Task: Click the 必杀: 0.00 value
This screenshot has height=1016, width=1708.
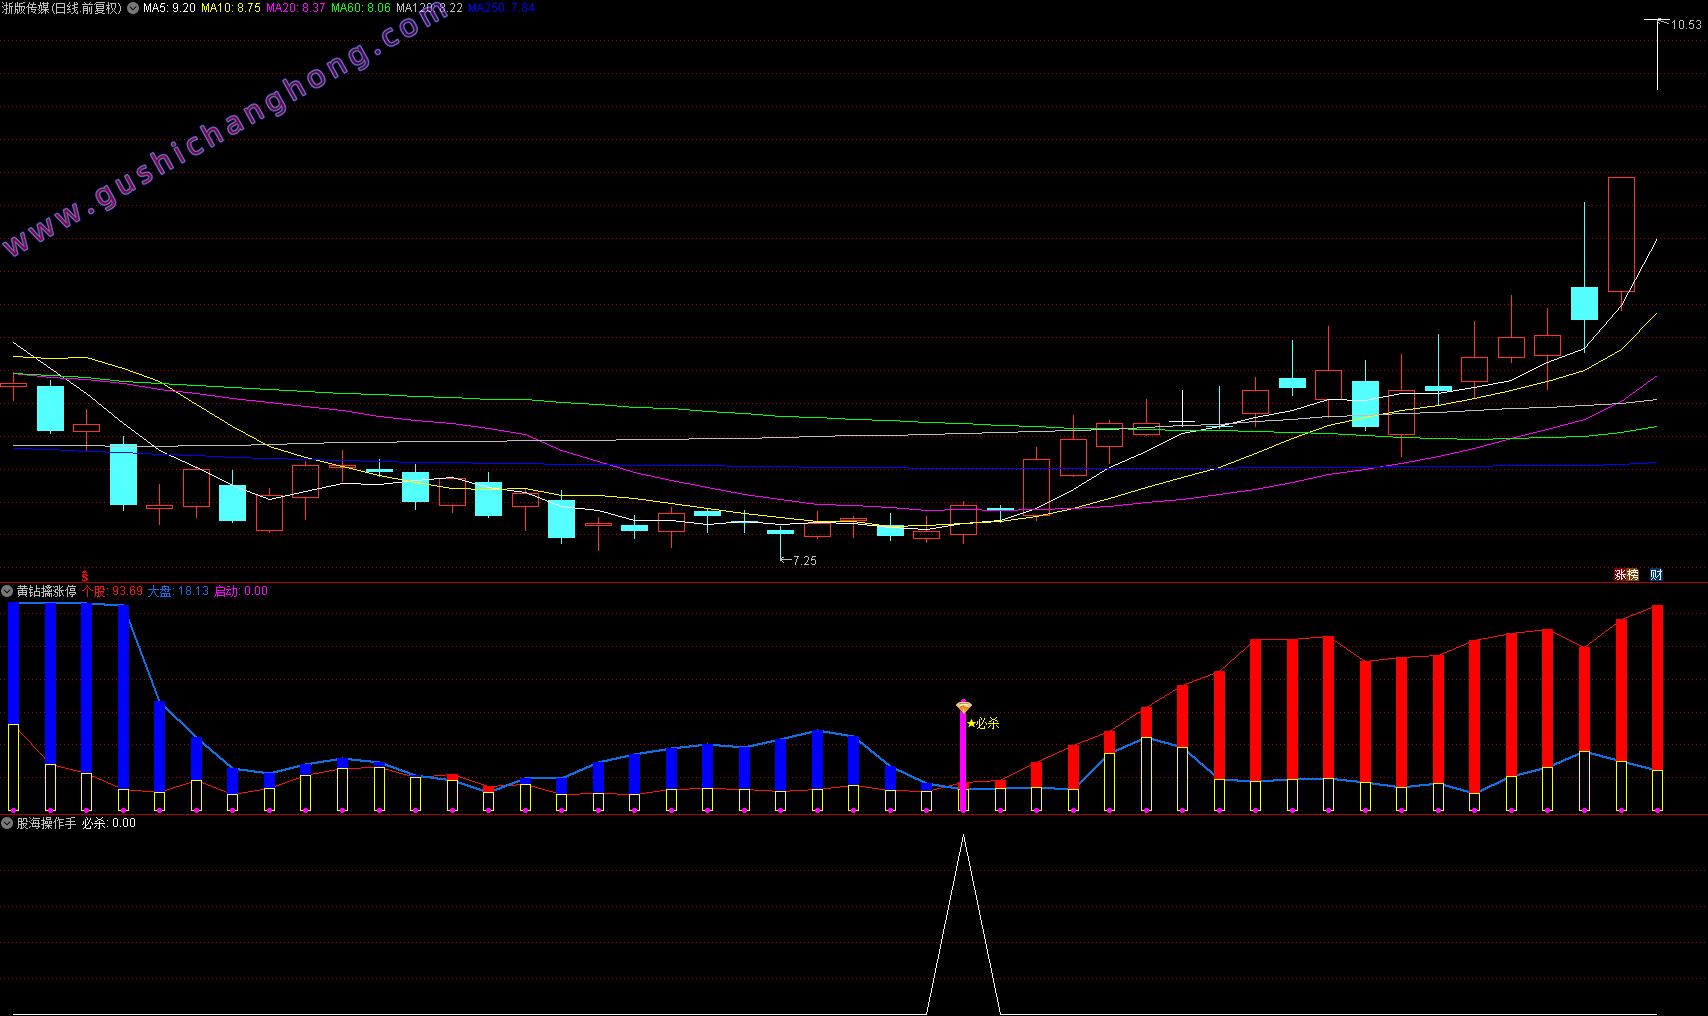Action: coord(109,823)
